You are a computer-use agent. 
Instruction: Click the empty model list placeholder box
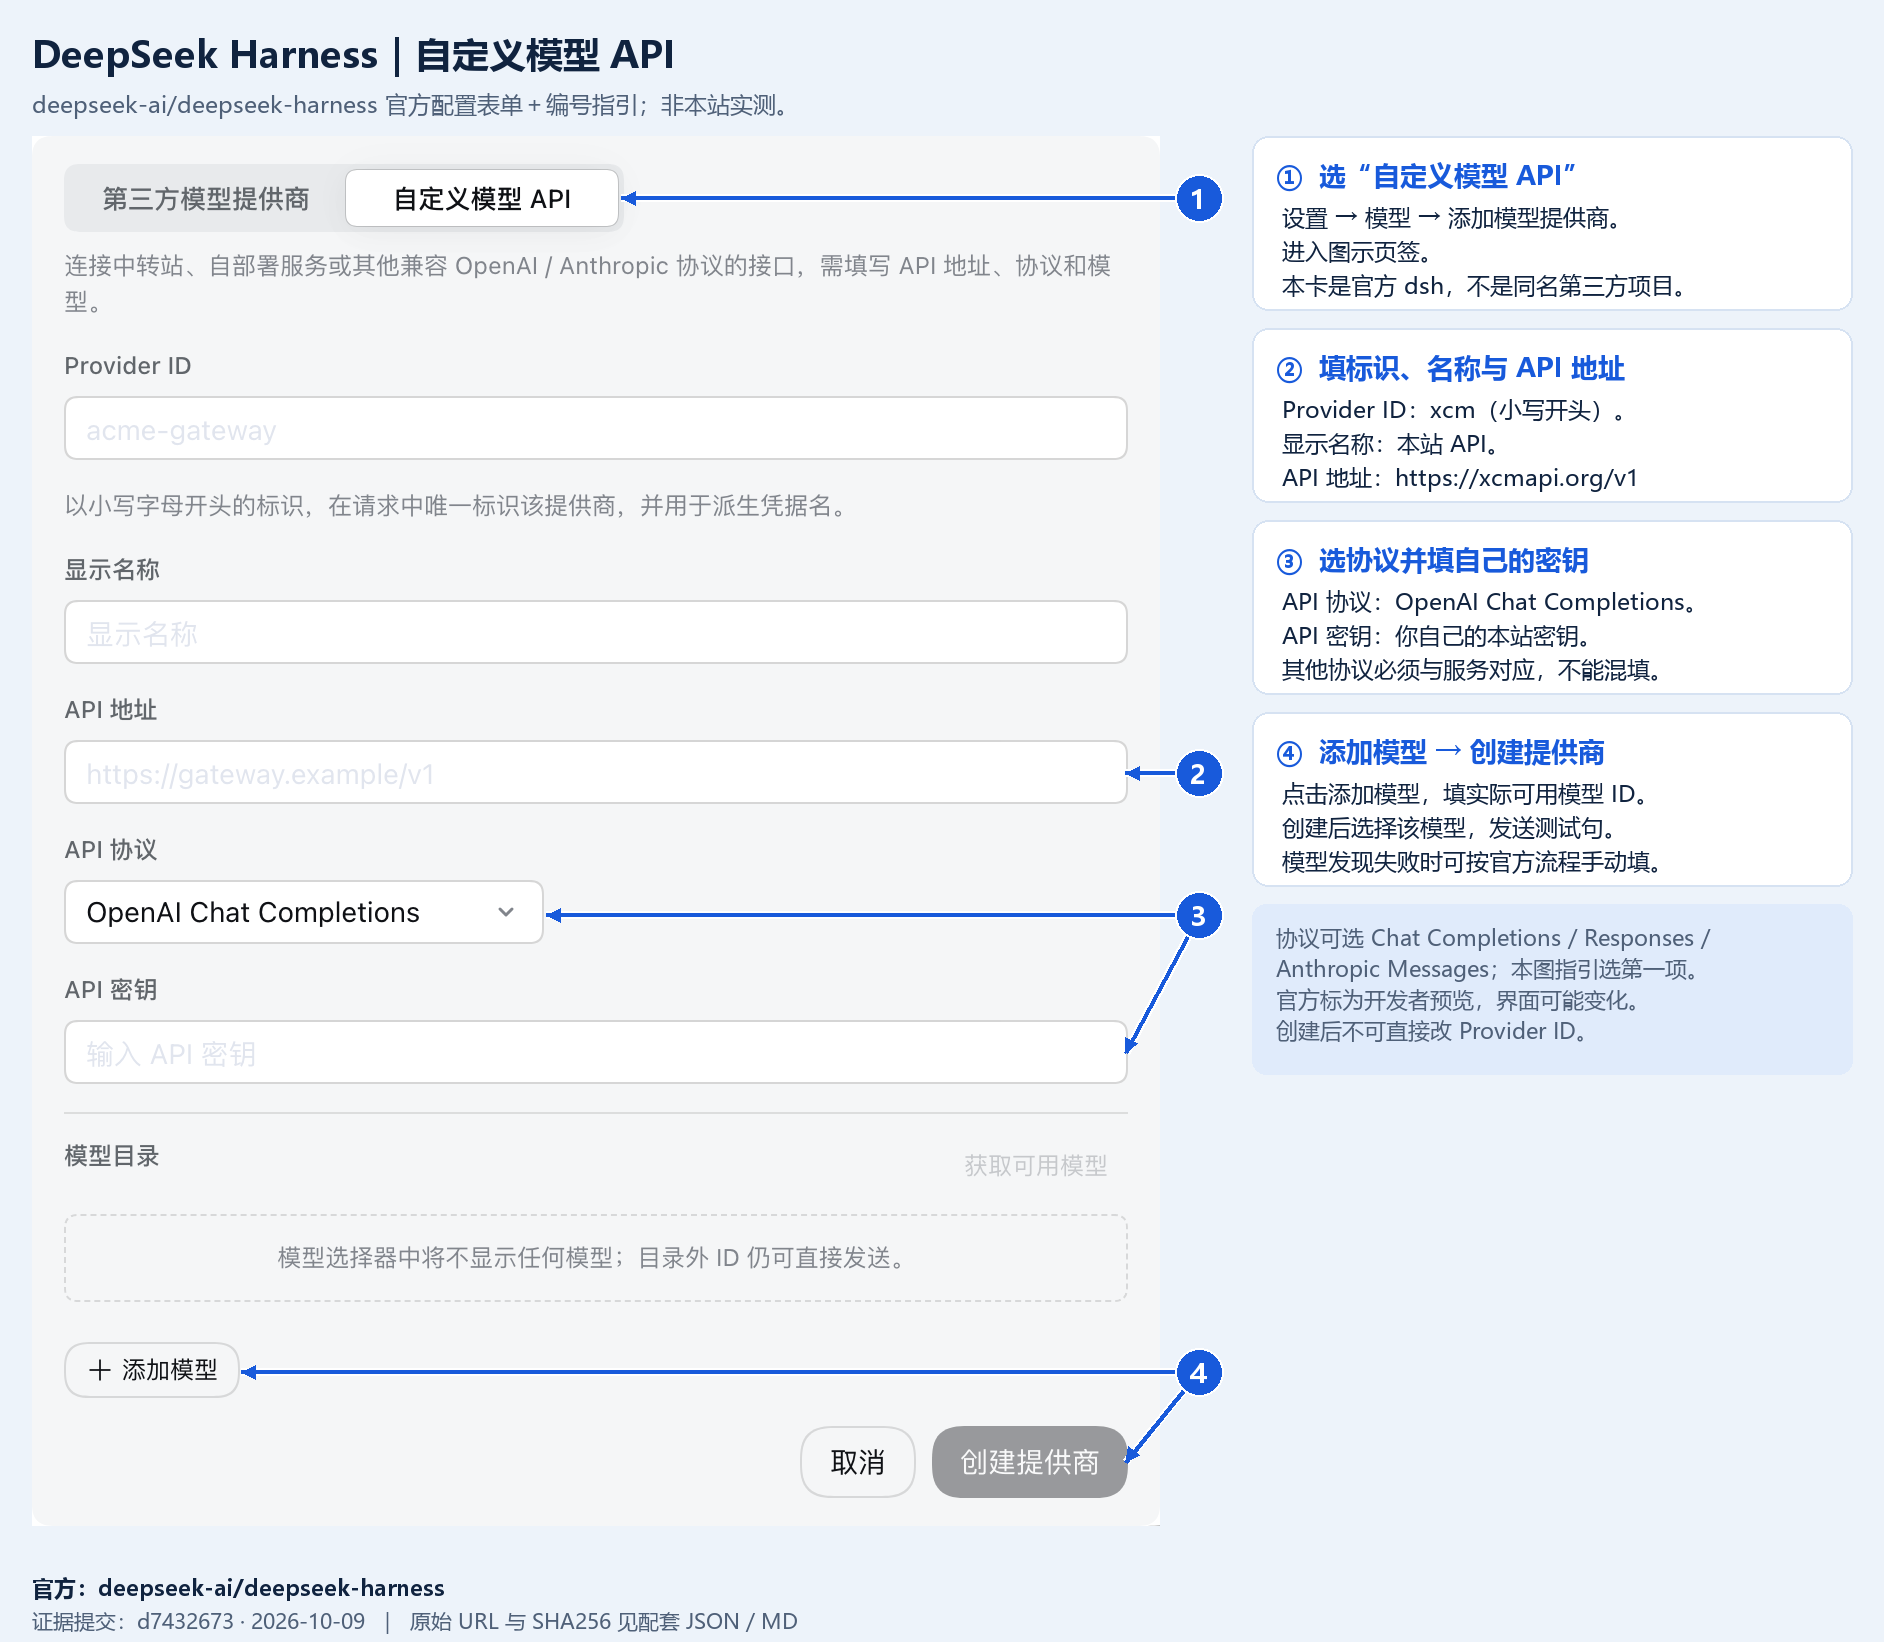[x=596, y=1258]
